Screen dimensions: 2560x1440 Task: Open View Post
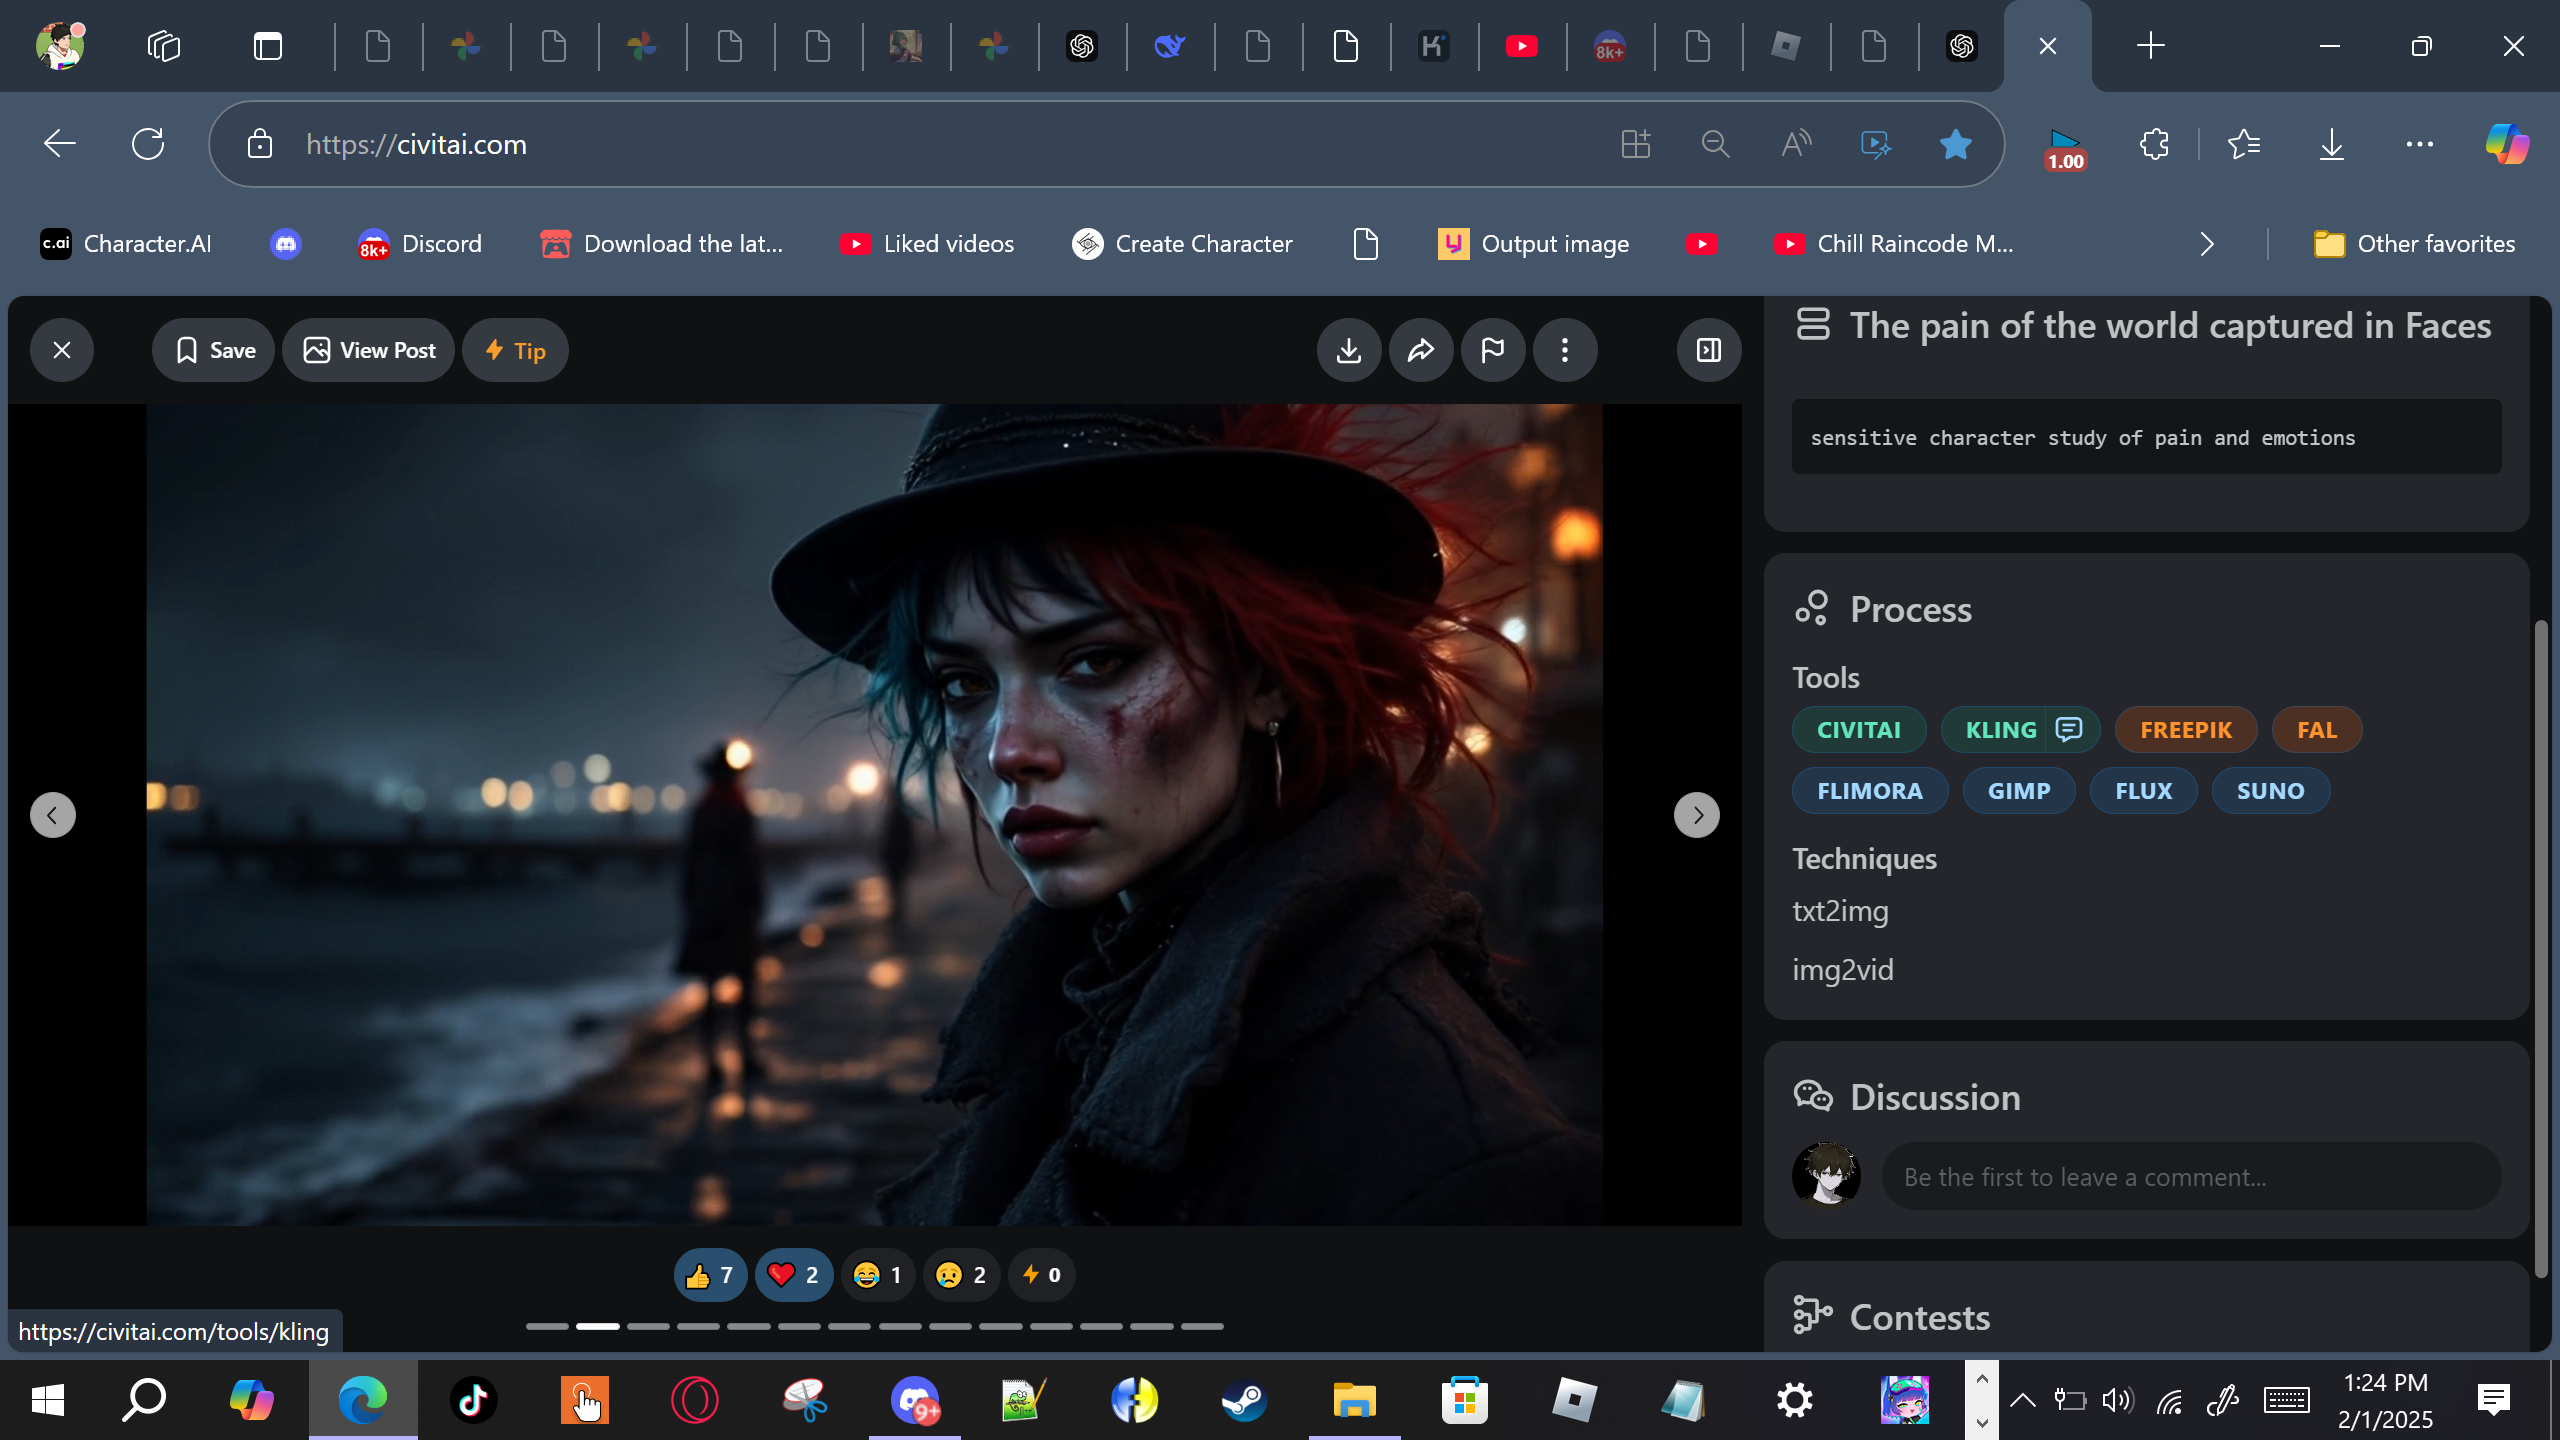[x=369, y=350]
